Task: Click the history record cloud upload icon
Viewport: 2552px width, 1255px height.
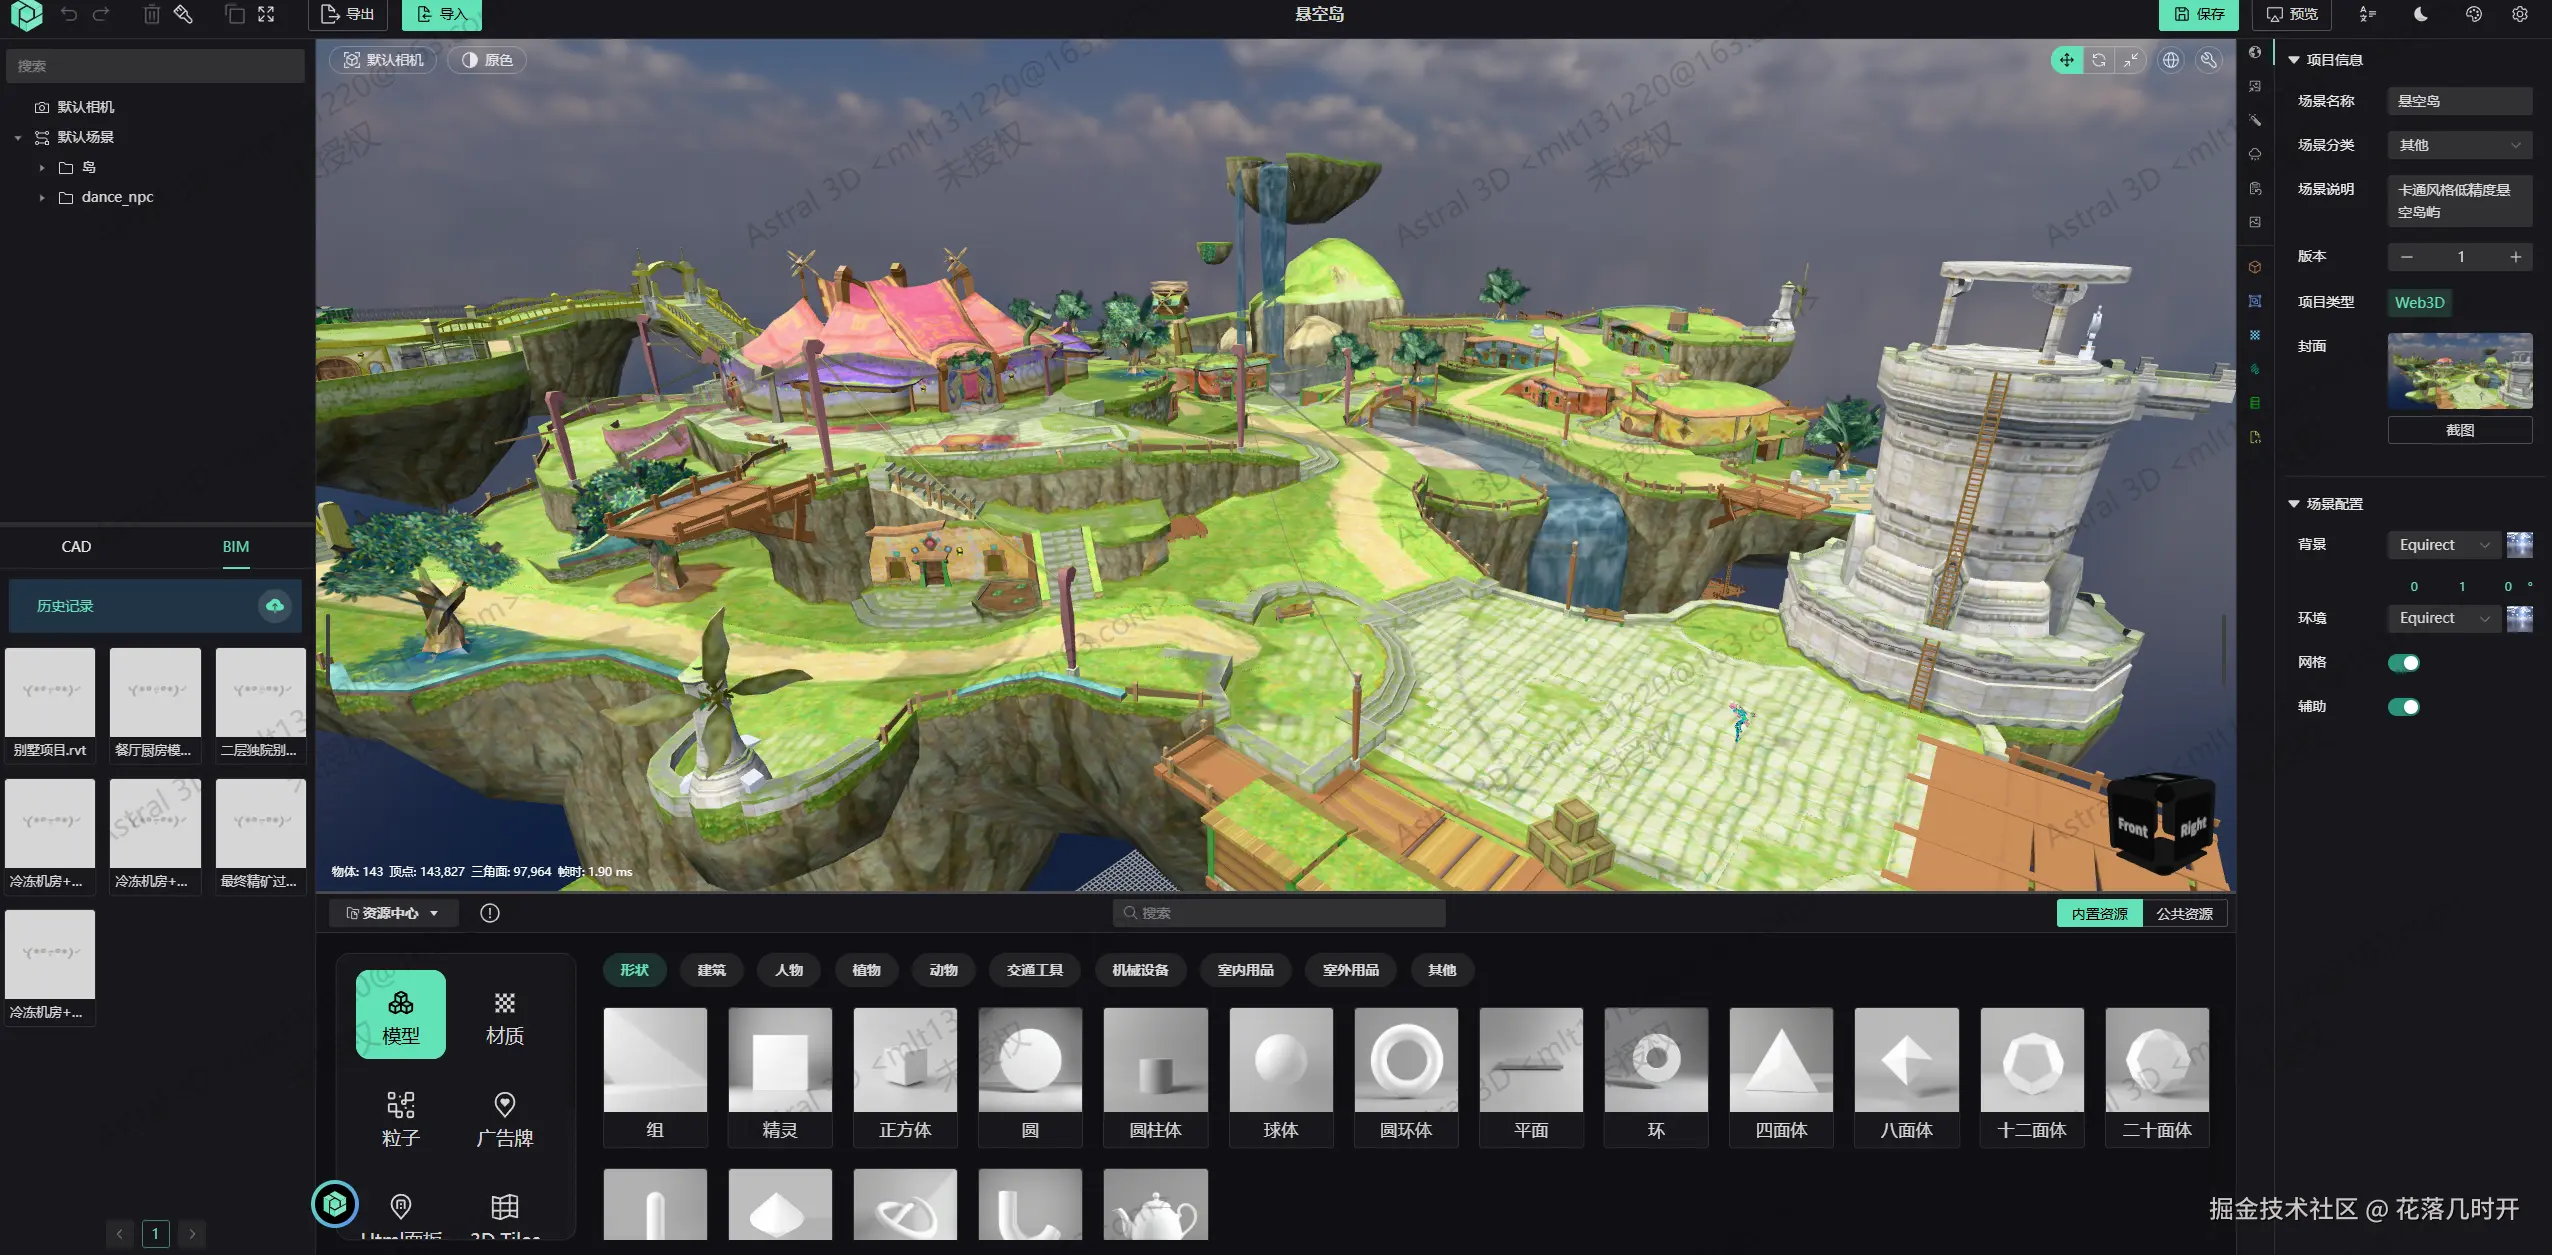Action: (274, 606)
